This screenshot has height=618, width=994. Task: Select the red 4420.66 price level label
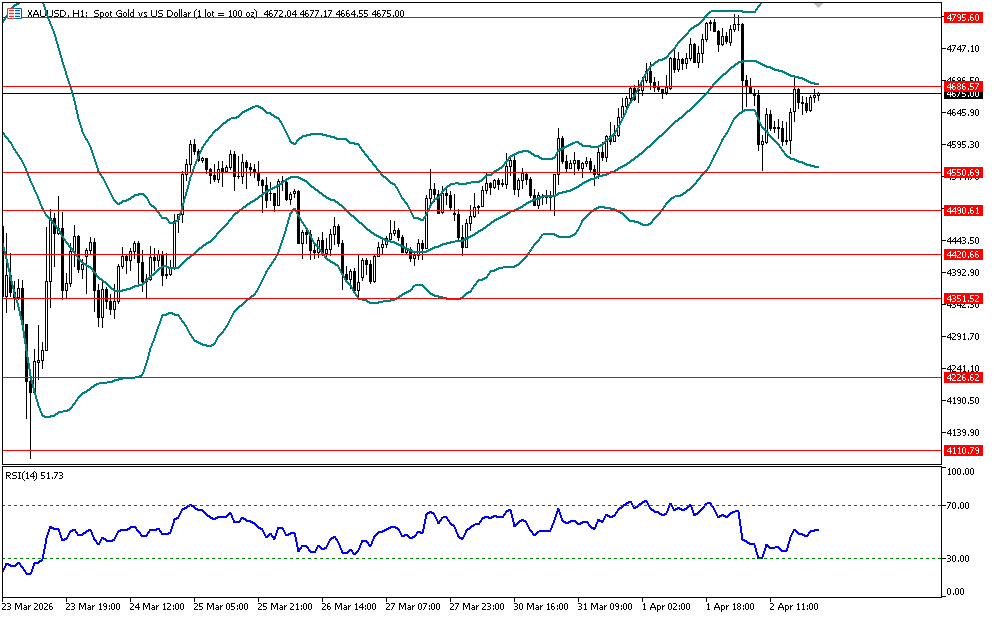pyautogui.click(x=964, y=255)
